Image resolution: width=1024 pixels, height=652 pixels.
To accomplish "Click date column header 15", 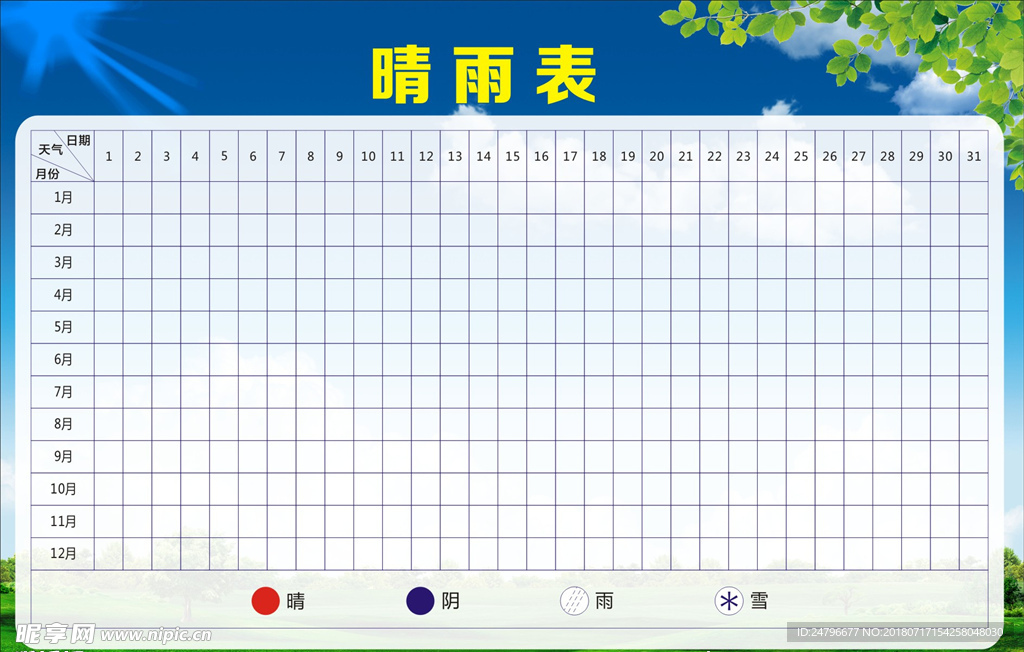I will click(512, 157).
